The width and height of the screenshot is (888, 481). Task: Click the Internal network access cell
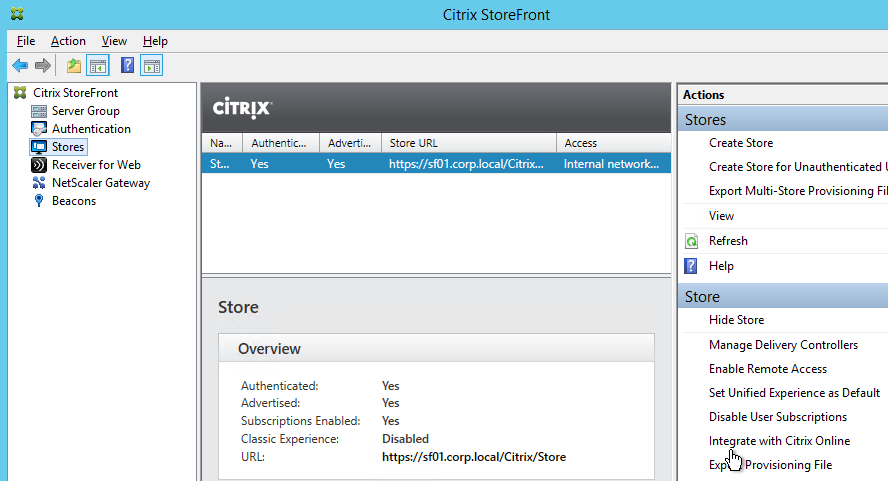tap(611, 164)
